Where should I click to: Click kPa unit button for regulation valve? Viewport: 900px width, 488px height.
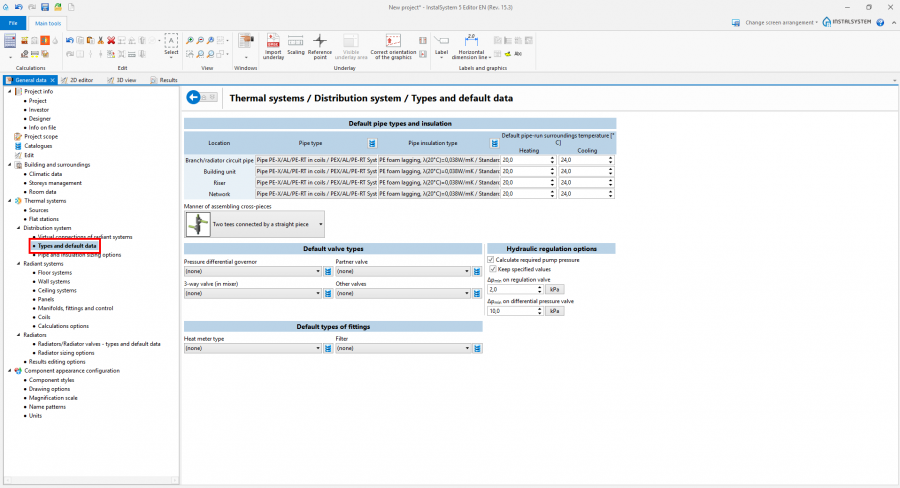554,289
